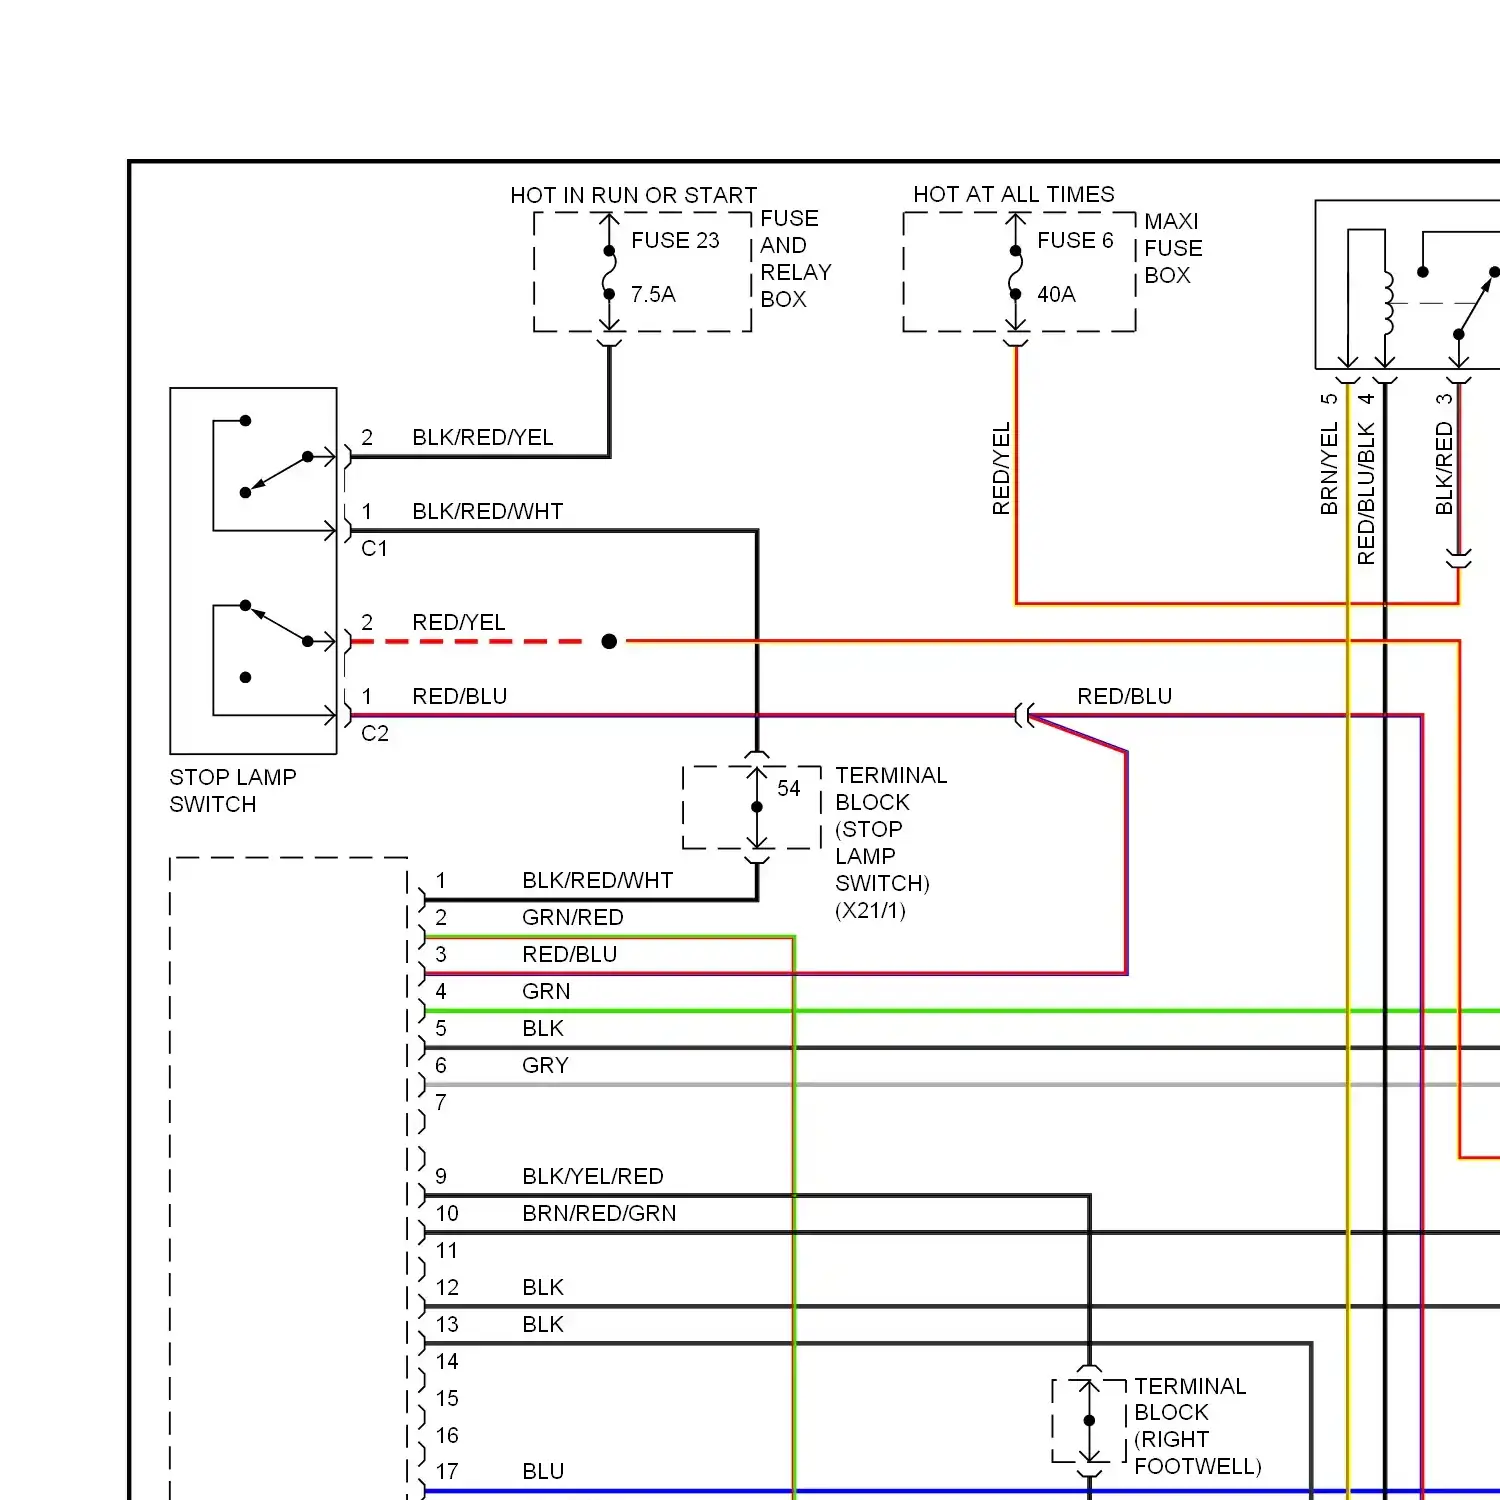The width and height of the screenshot is (1500, 1500).
Task: Select the FUSE 23 text
Action: pos(675,240)
